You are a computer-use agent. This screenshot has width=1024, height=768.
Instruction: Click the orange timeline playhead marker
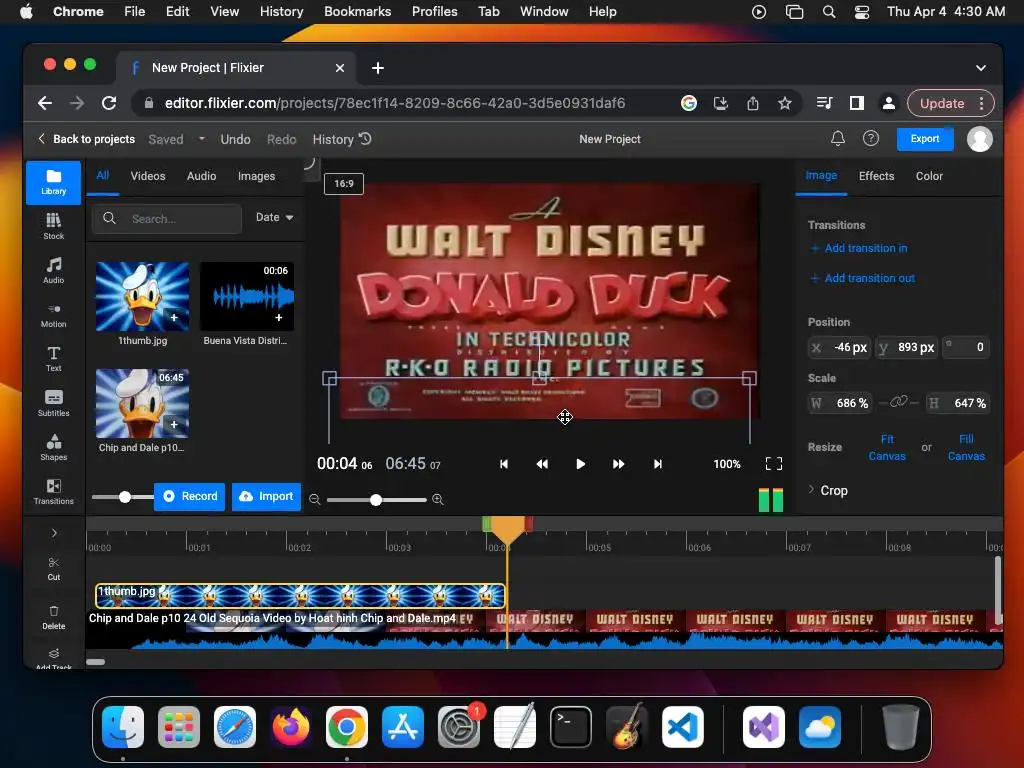(507, 530)
